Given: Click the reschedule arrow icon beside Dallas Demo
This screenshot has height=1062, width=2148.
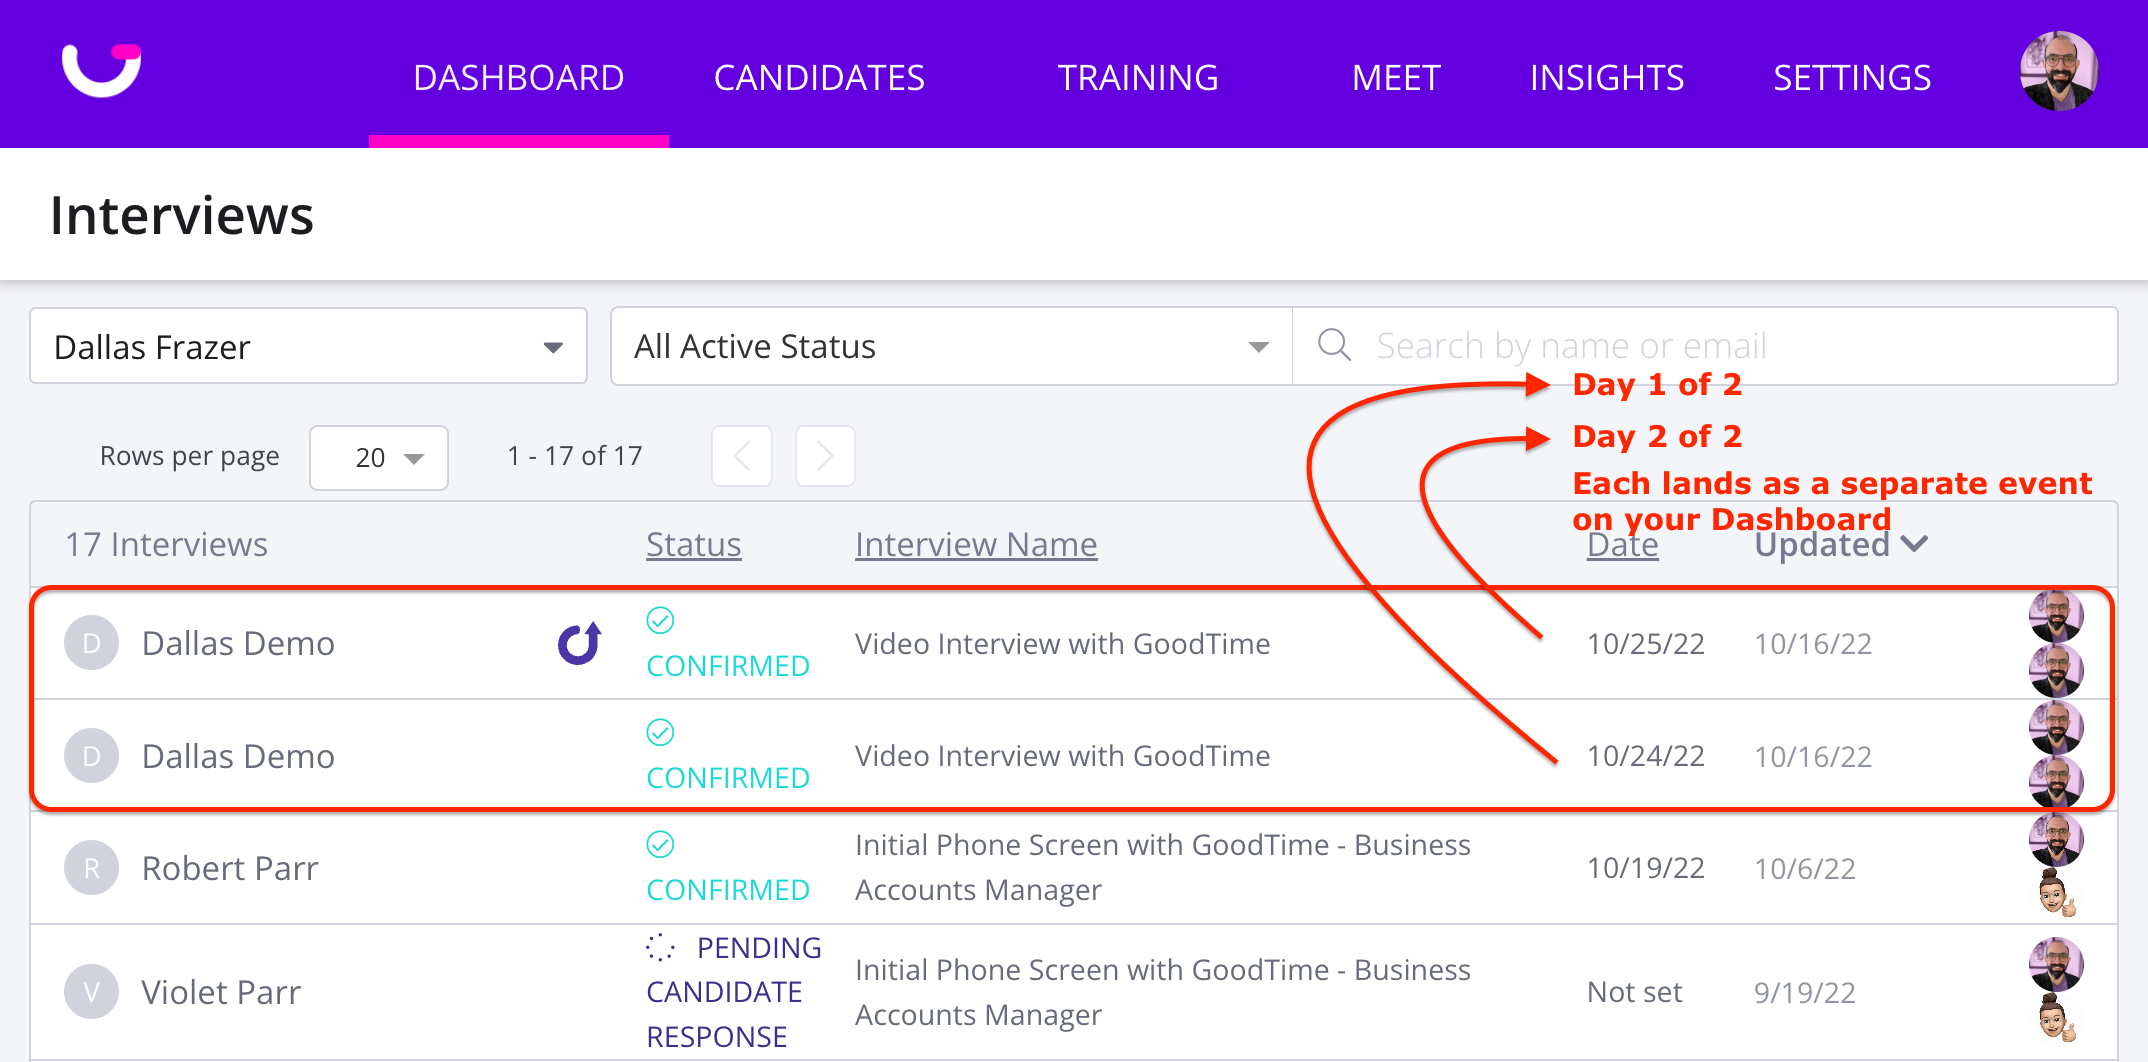Looking at the screenshot, I should [579, 643].
